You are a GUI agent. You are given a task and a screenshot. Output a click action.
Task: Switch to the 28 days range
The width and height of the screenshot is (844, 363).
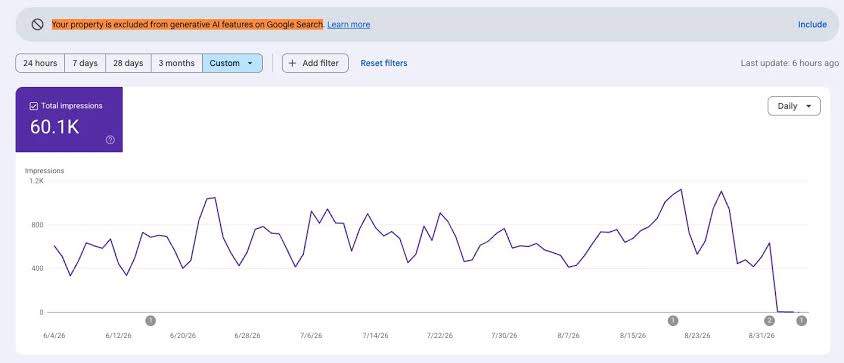128,63
